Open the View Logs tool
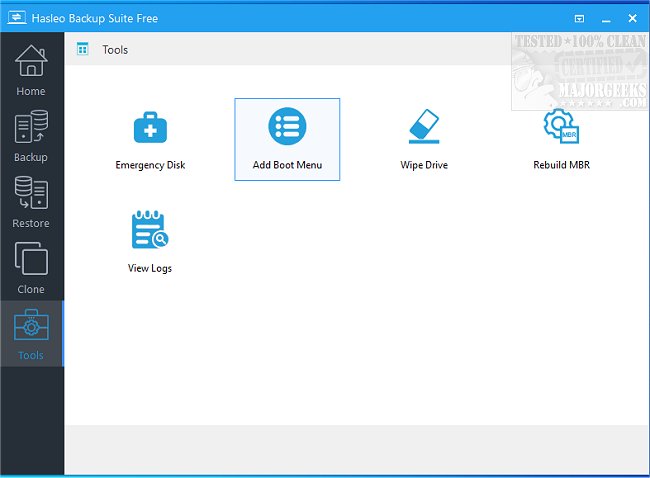 [x=150, y=243]
